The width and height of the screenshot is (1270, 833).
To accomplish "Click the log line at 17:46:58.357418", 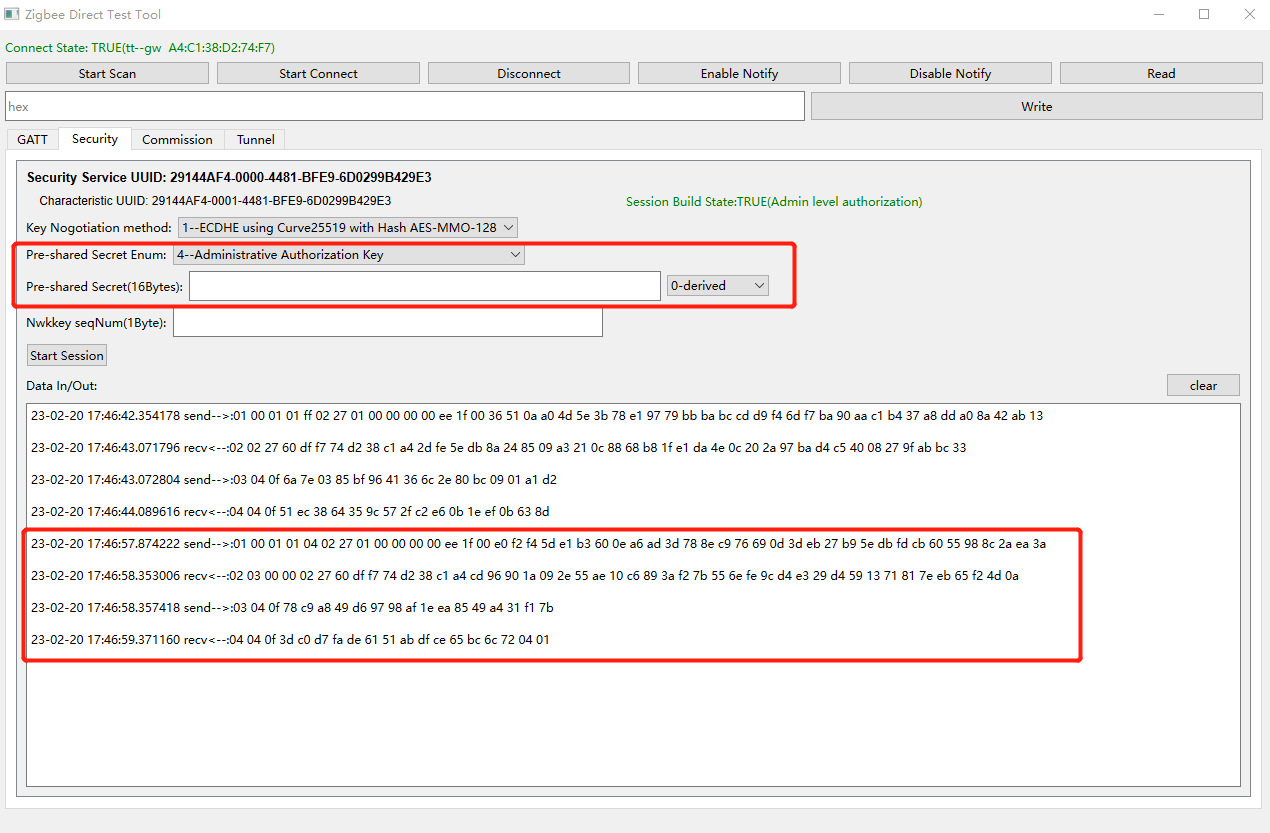I will pos(292,607).
